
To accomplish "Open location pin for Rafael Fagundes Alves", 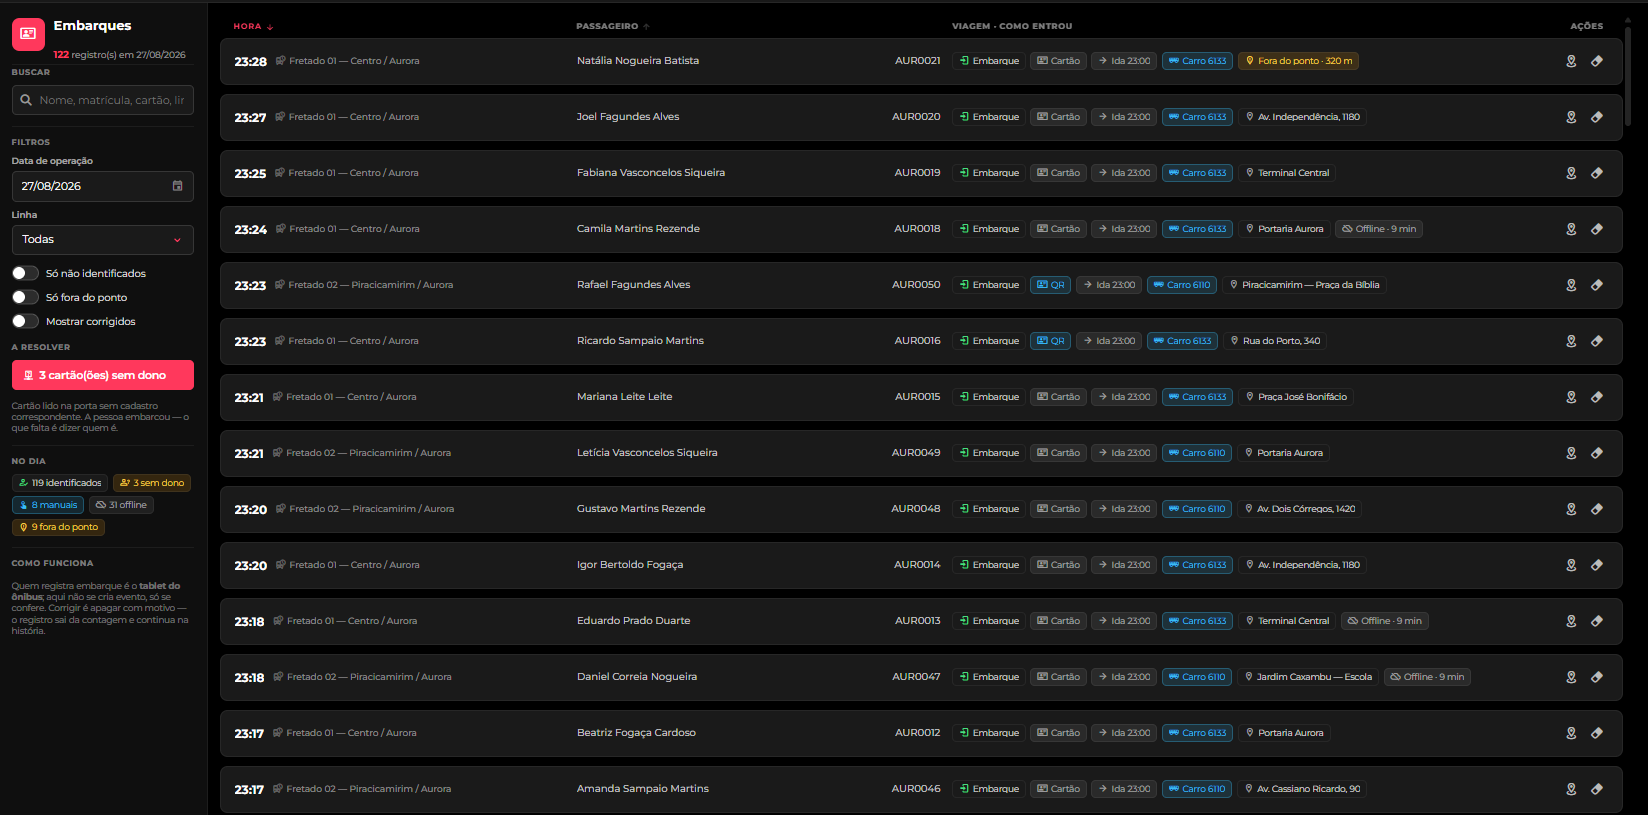I will point(1571,285).
